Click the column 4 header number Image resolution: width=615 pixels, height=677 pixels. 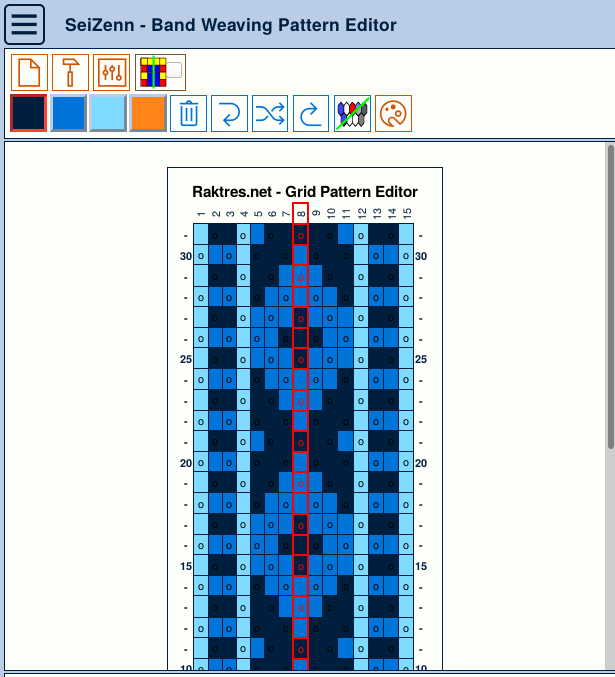click(244, 214)
